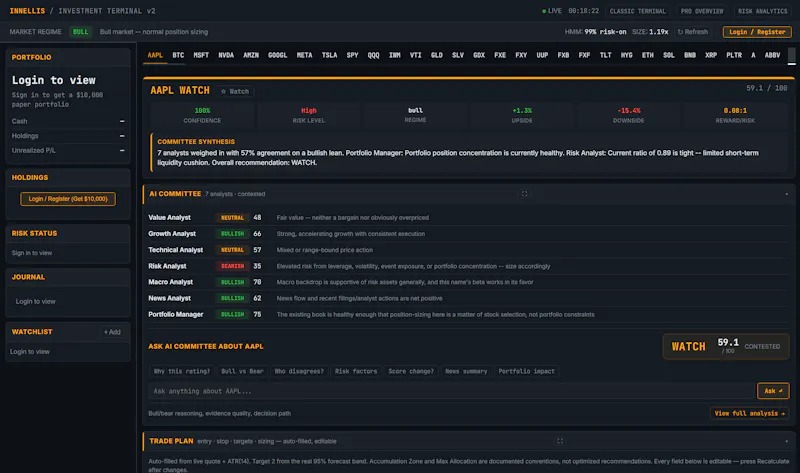Refresh the market regime data
Viewport: 800px width, 473px height.
(x=692, y=32)
